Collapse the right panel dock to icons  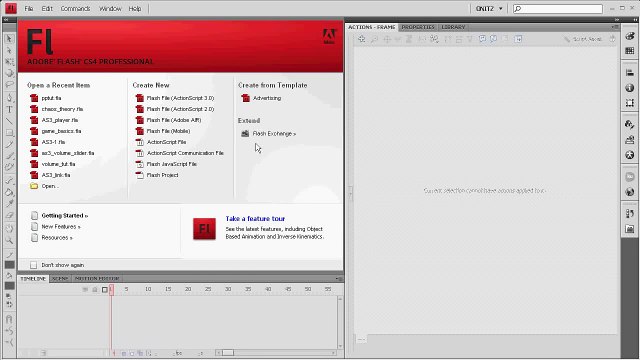click(x=617, y=19)
